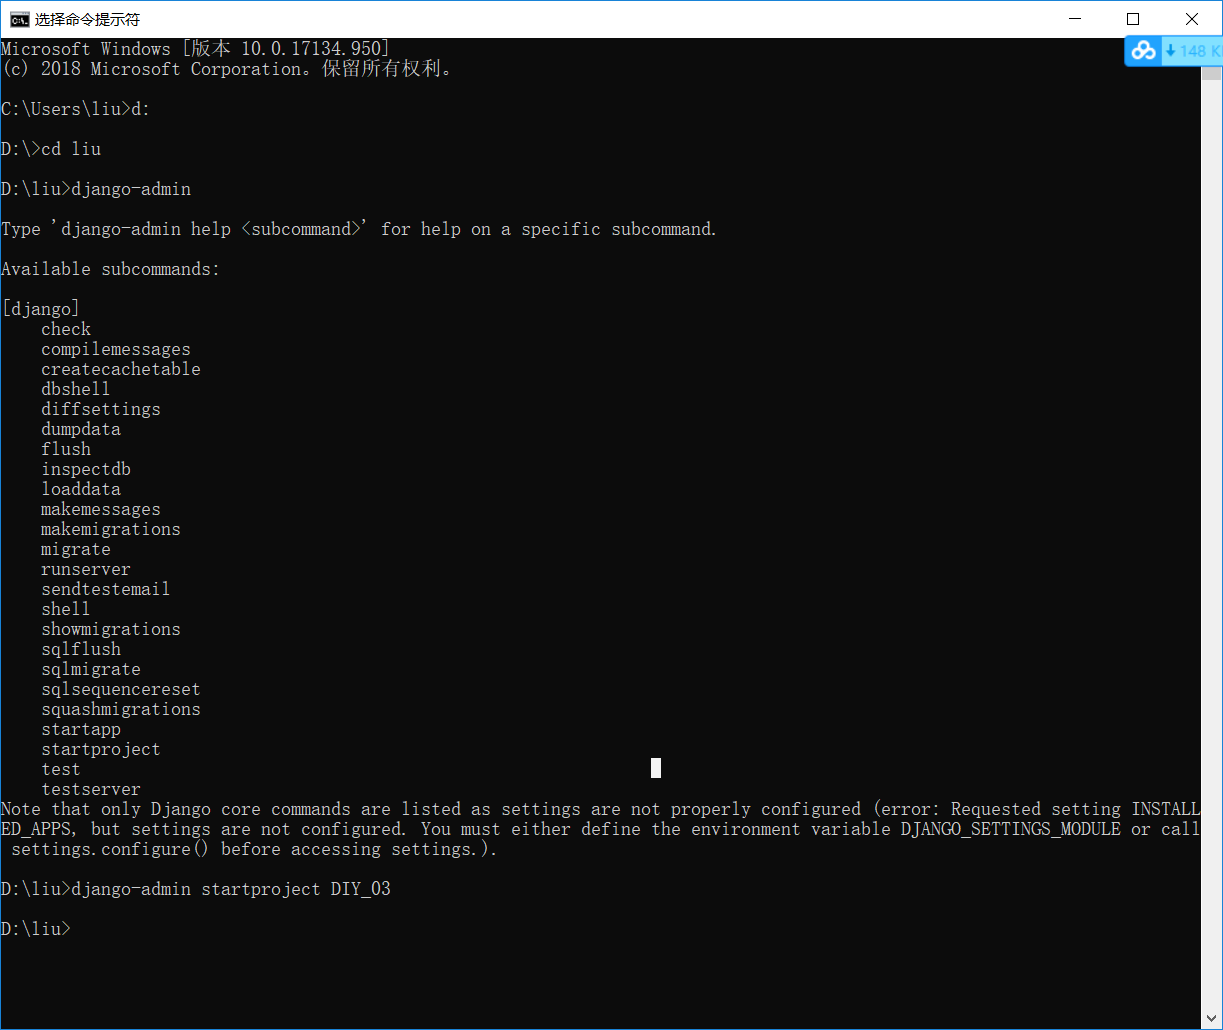
Task: Click the 'cd liu' command line
Action: point(51,149)
